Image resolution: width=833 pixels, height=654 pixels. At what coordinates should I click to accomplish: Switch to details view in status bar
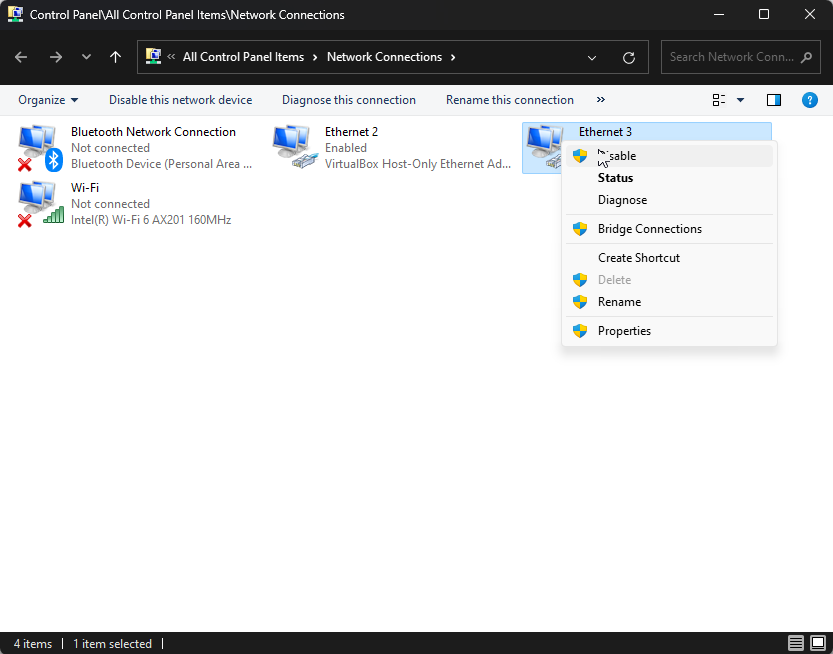796,643
